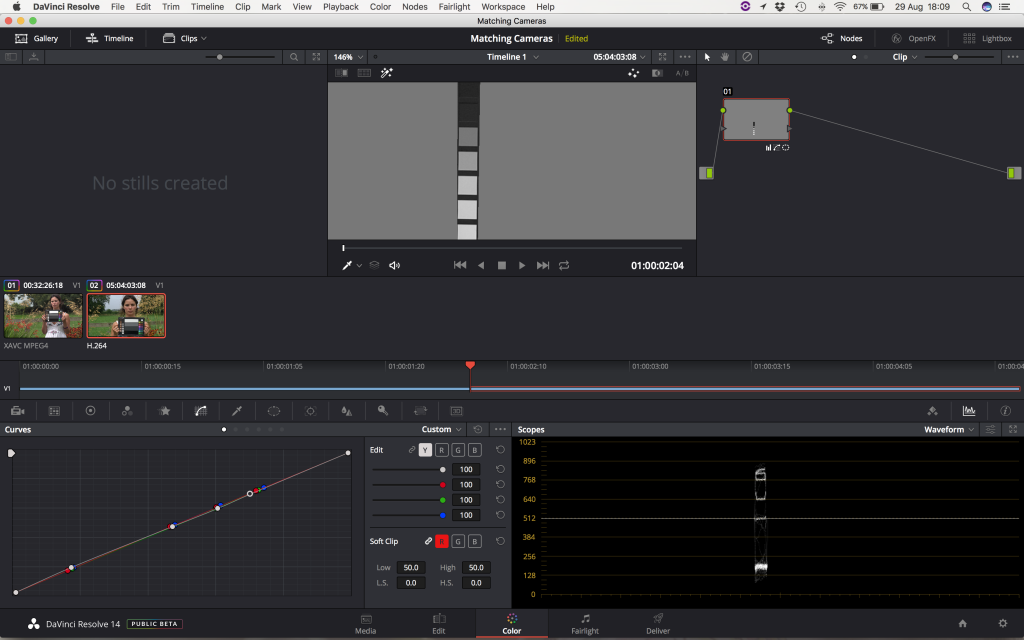The image size is (1024, 640).
Task: Open the viewer zoom 146% dropdown
Action: coord(348,57)
